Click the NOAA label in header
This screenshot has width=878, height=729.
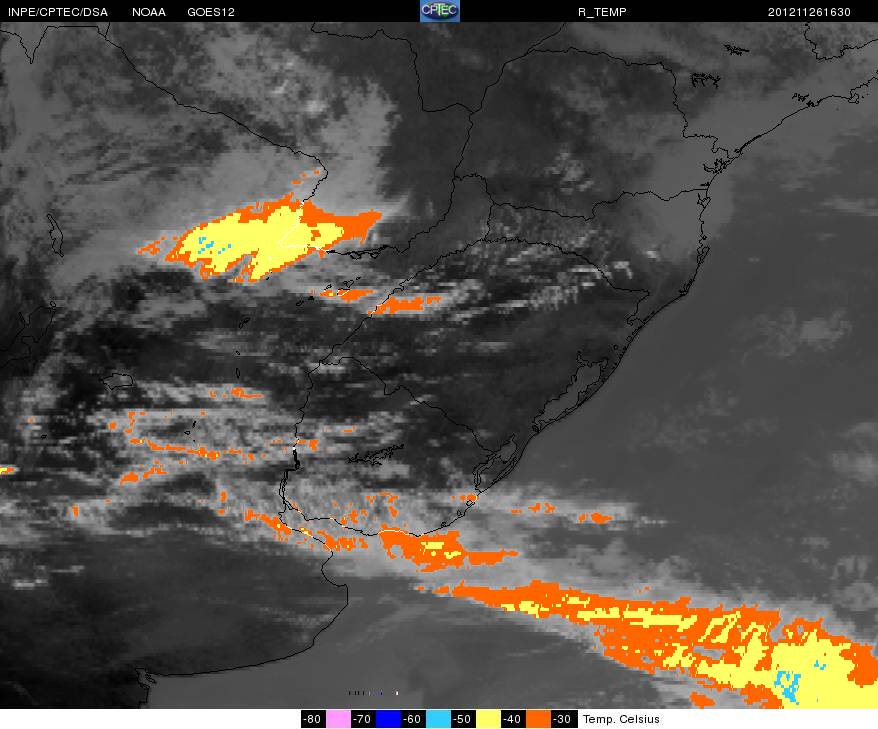[x=149, y=12]
